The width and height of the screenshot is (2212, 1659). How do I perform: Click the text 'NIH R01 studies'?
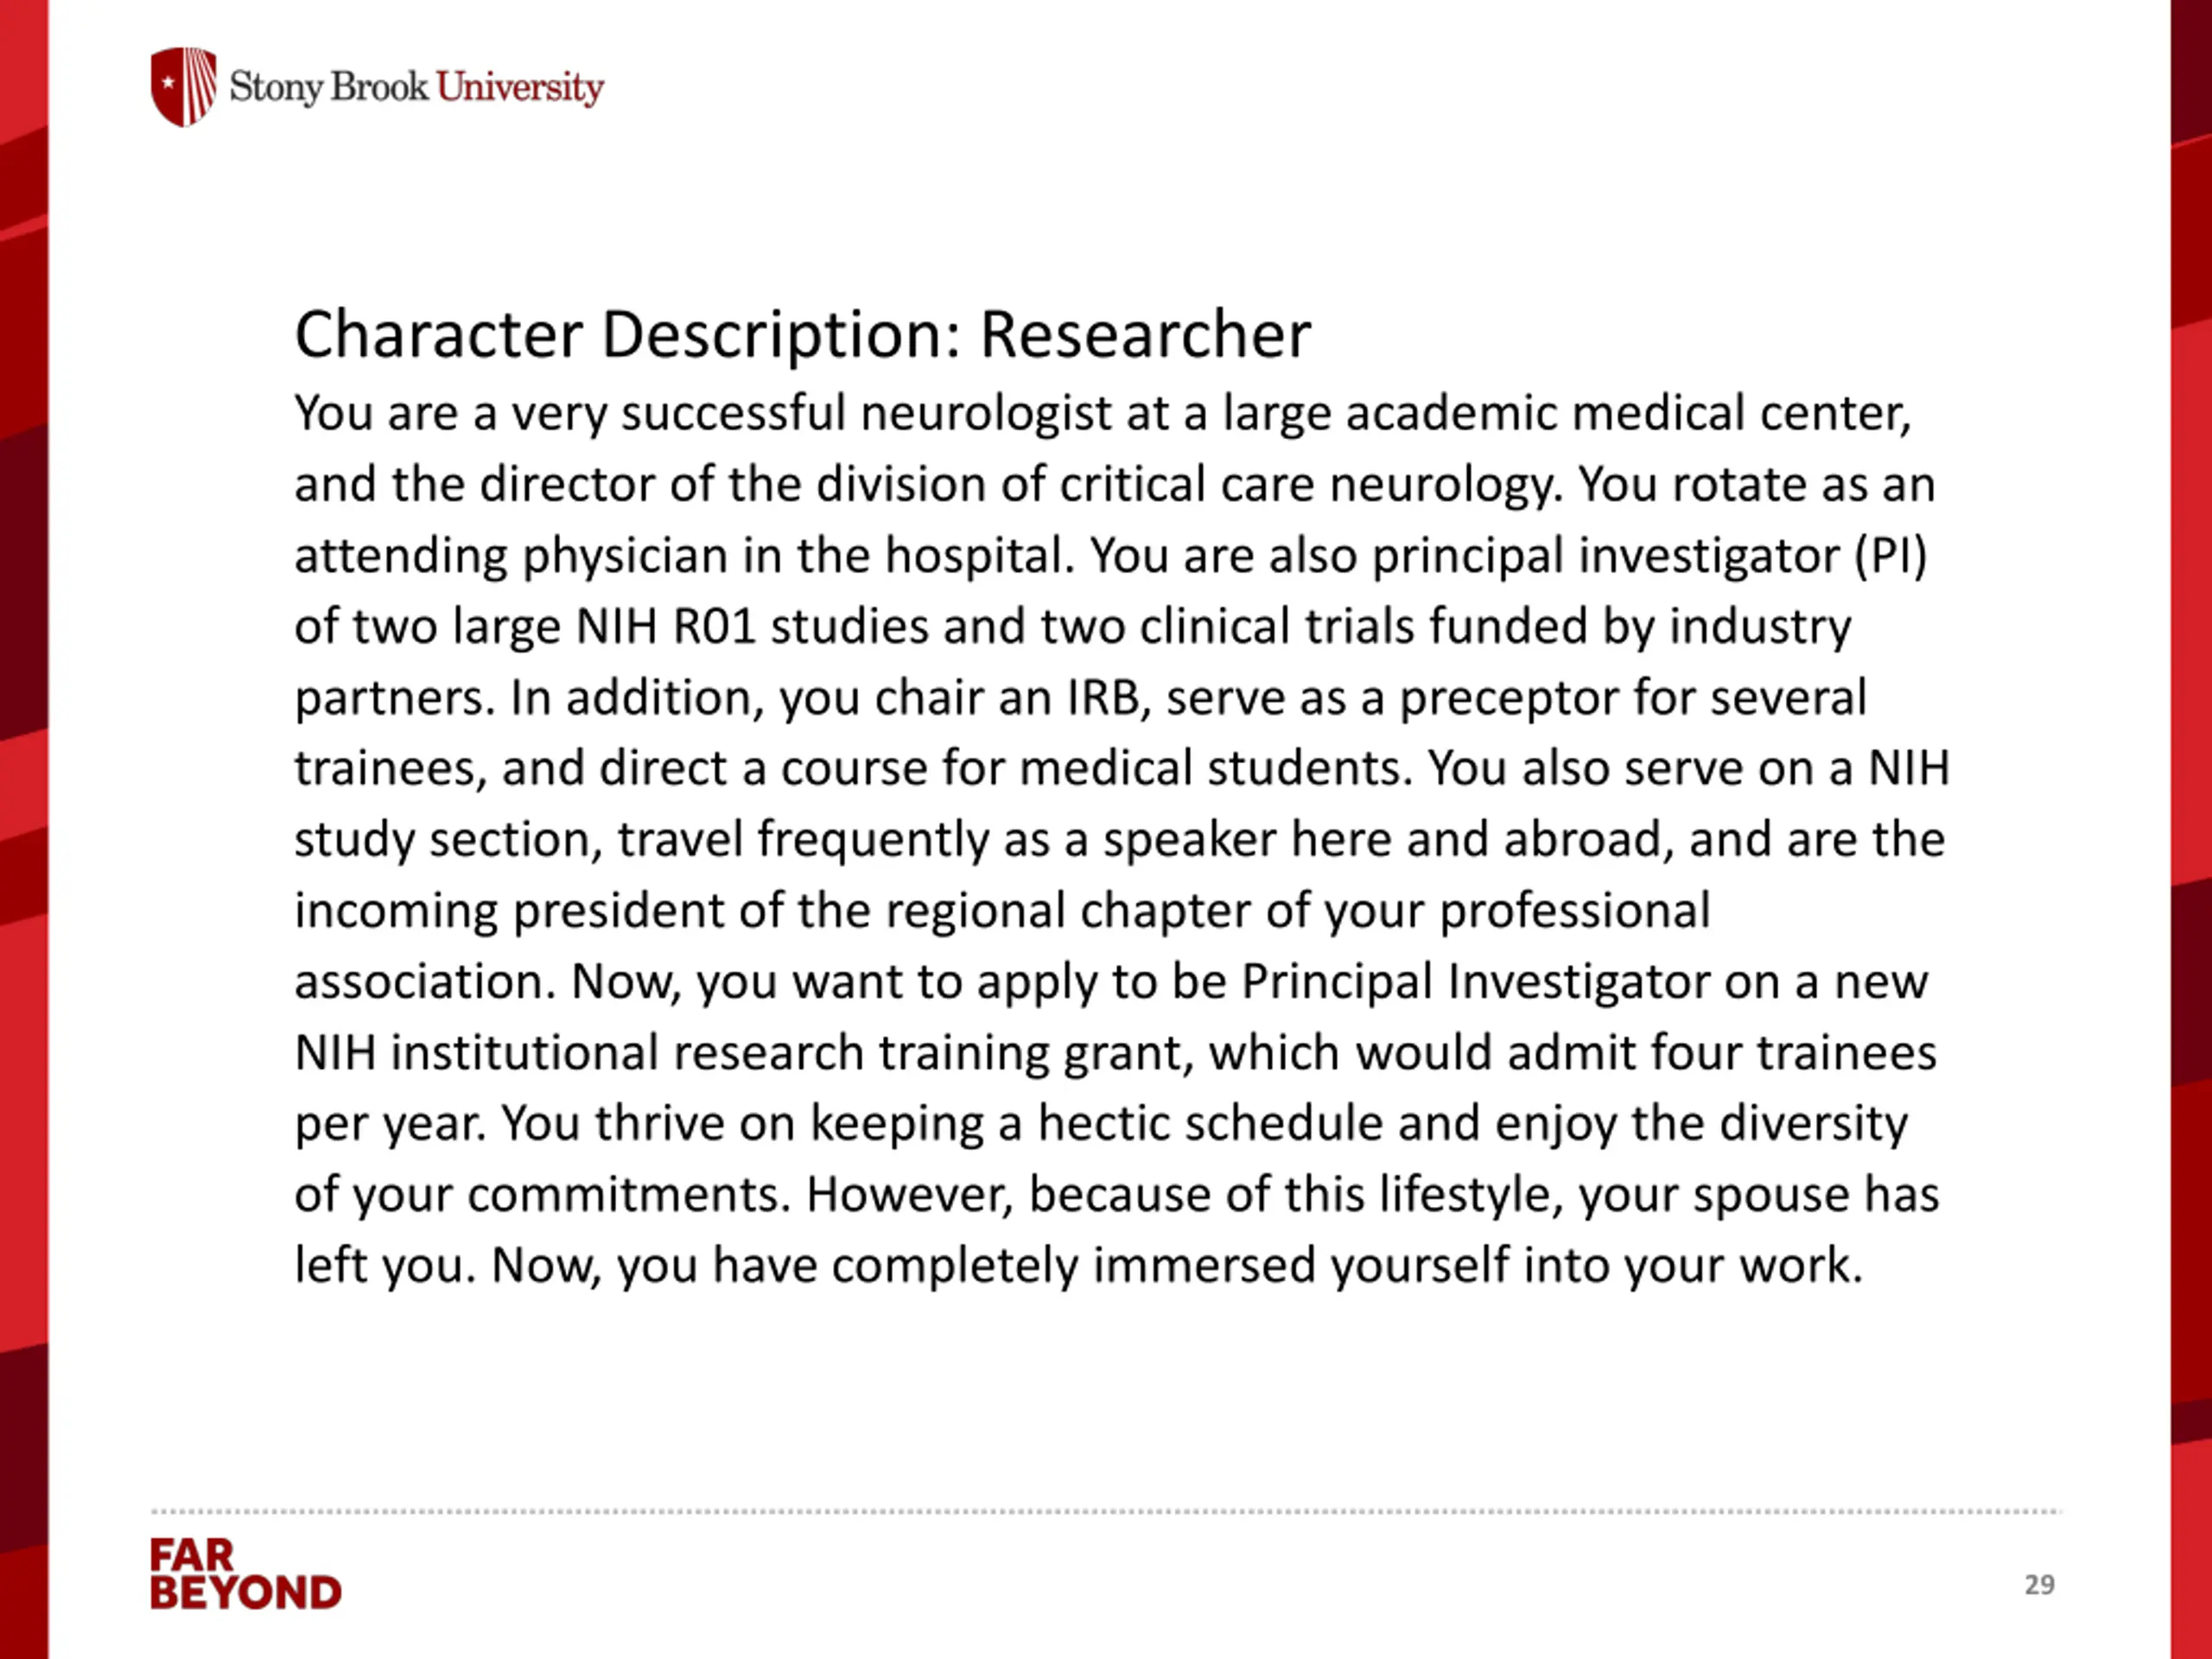point(752,627)
